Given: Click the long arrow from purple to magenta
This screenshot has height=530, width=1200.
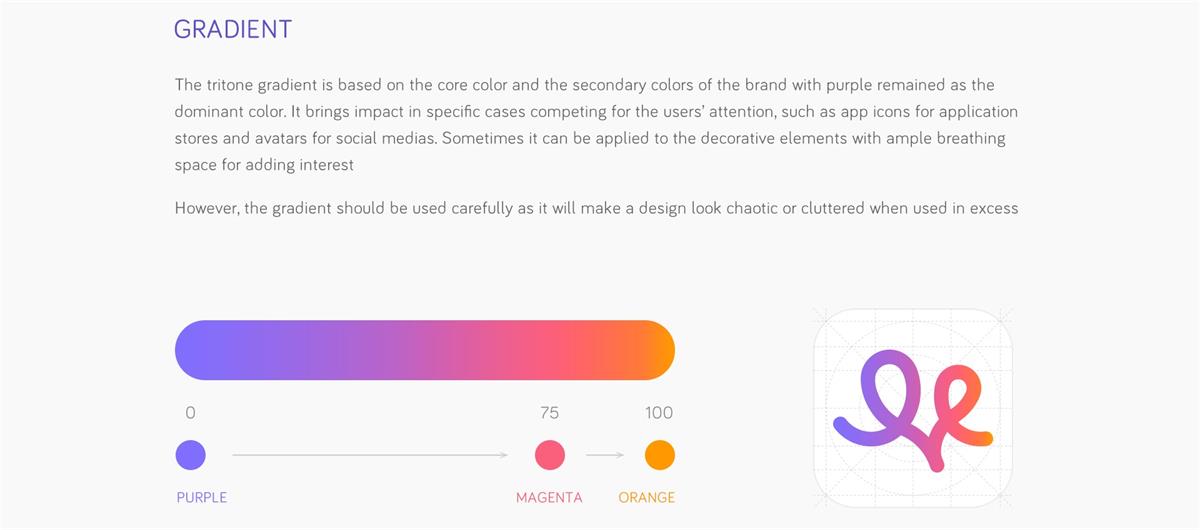Looking at the screenshot, I should (370, 455).
